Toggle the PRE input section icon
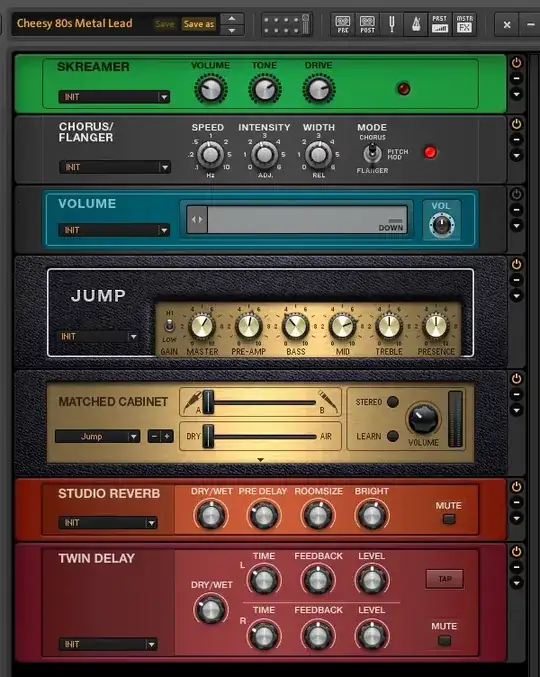The height and width of the screenshot is (677, 540). (x=343, y=24)
